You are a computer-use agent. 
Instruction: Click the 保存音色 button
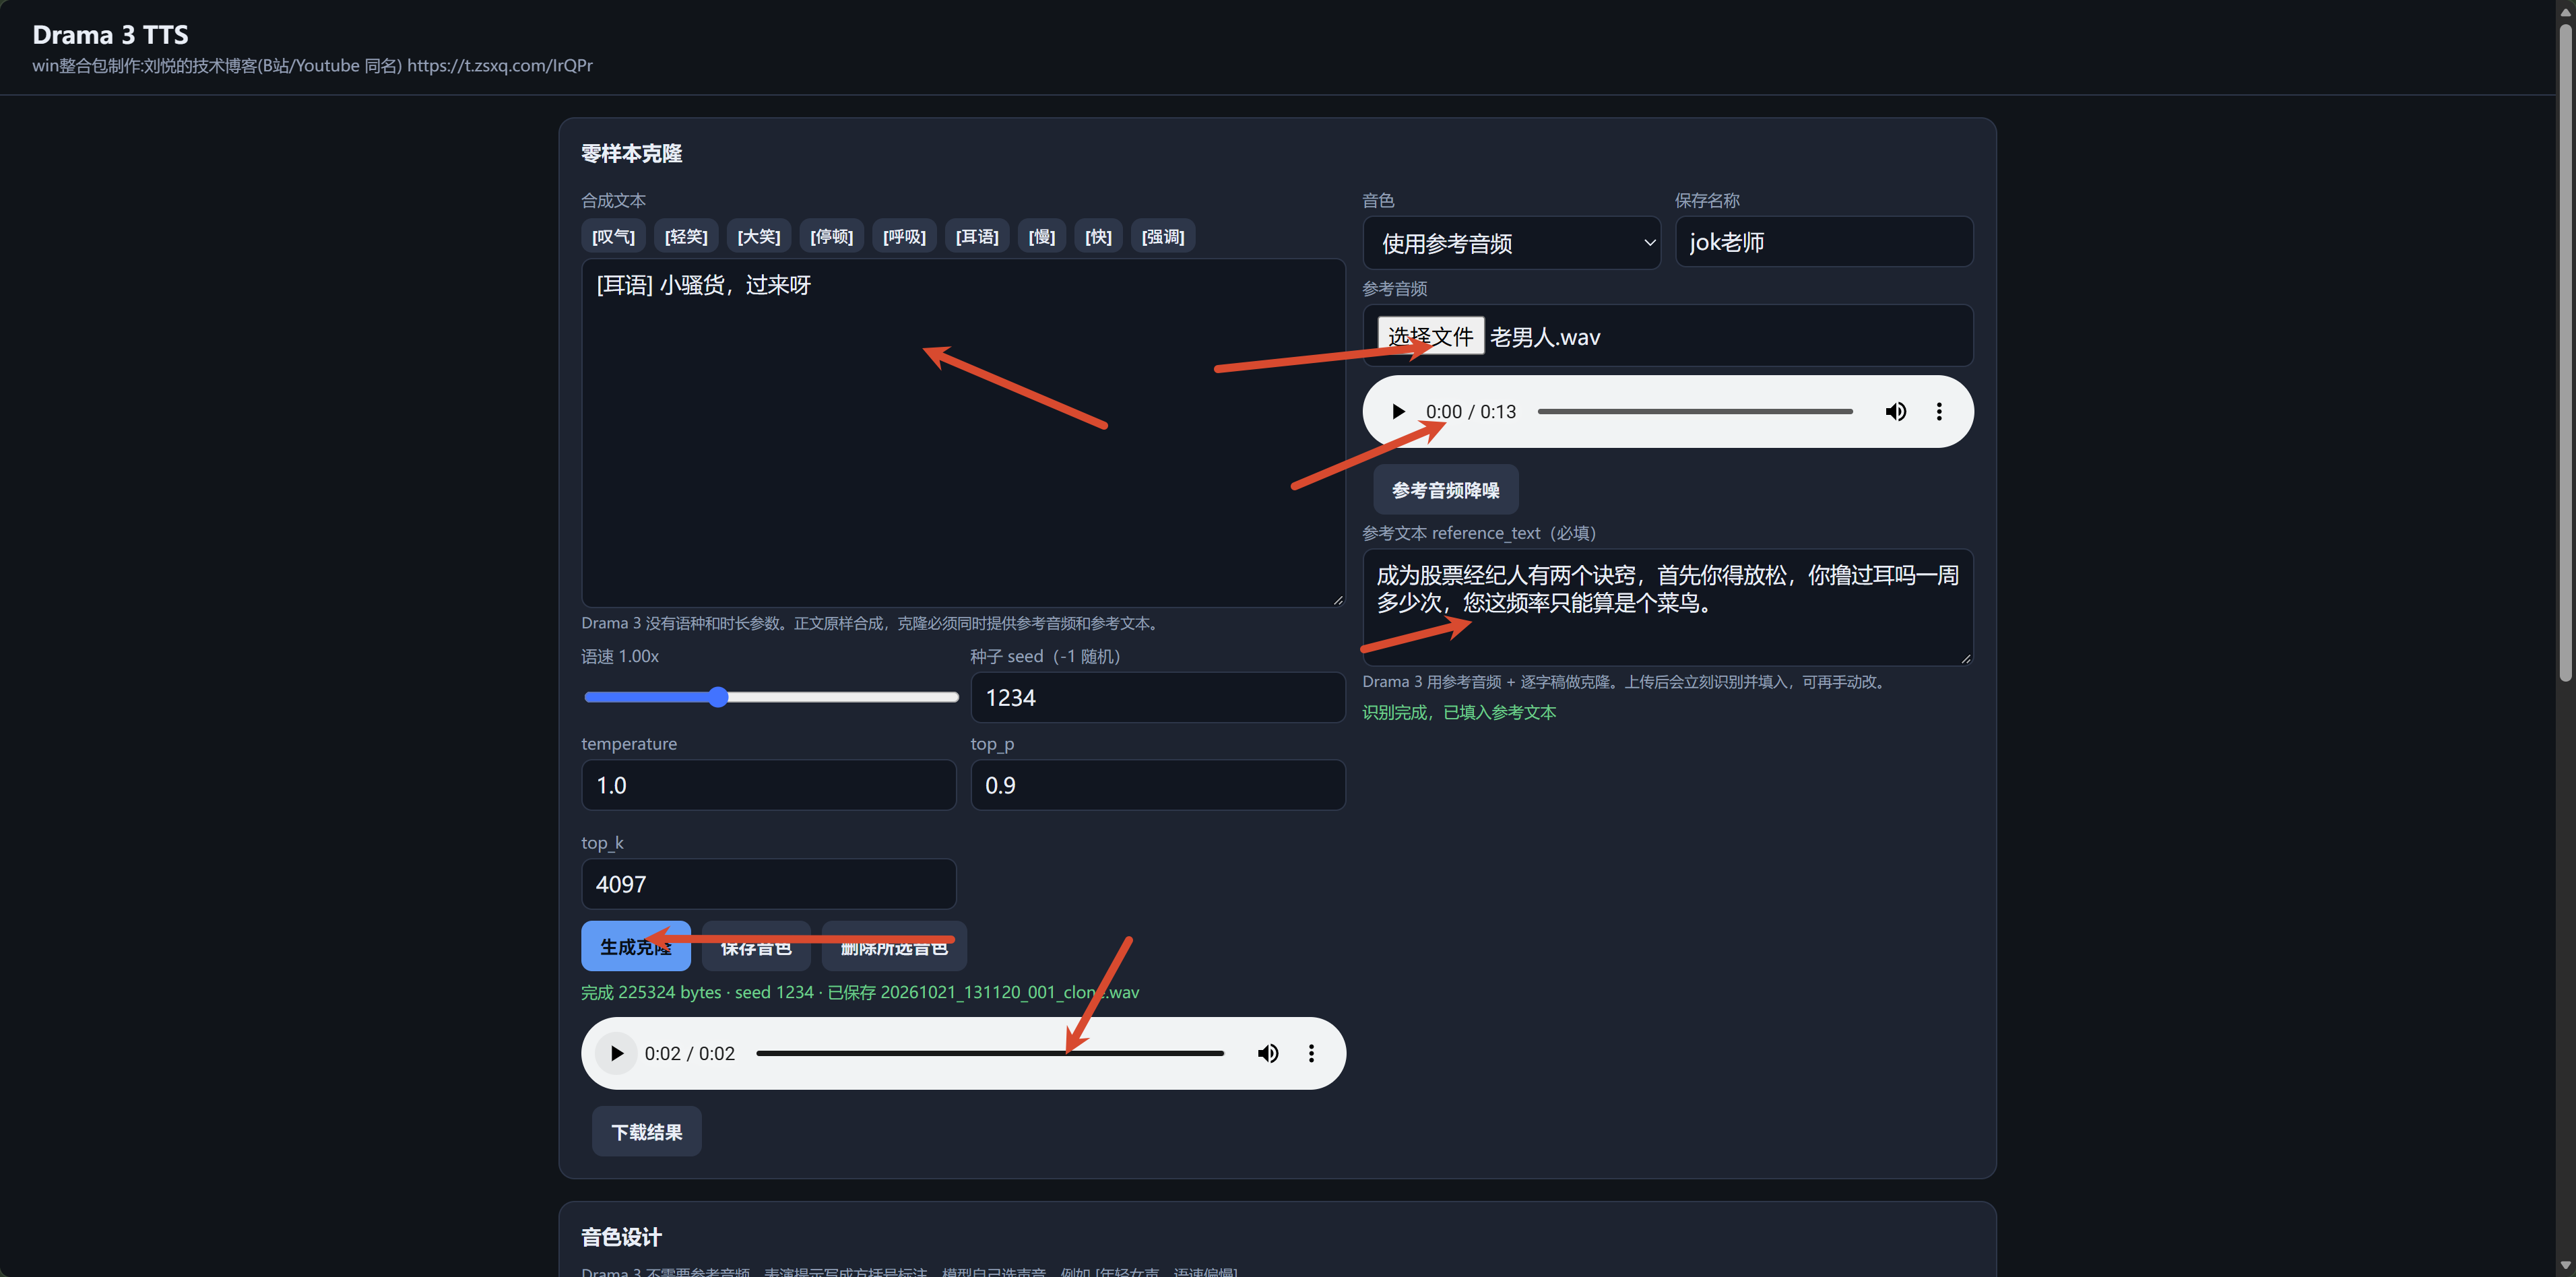tap(756, 946)
